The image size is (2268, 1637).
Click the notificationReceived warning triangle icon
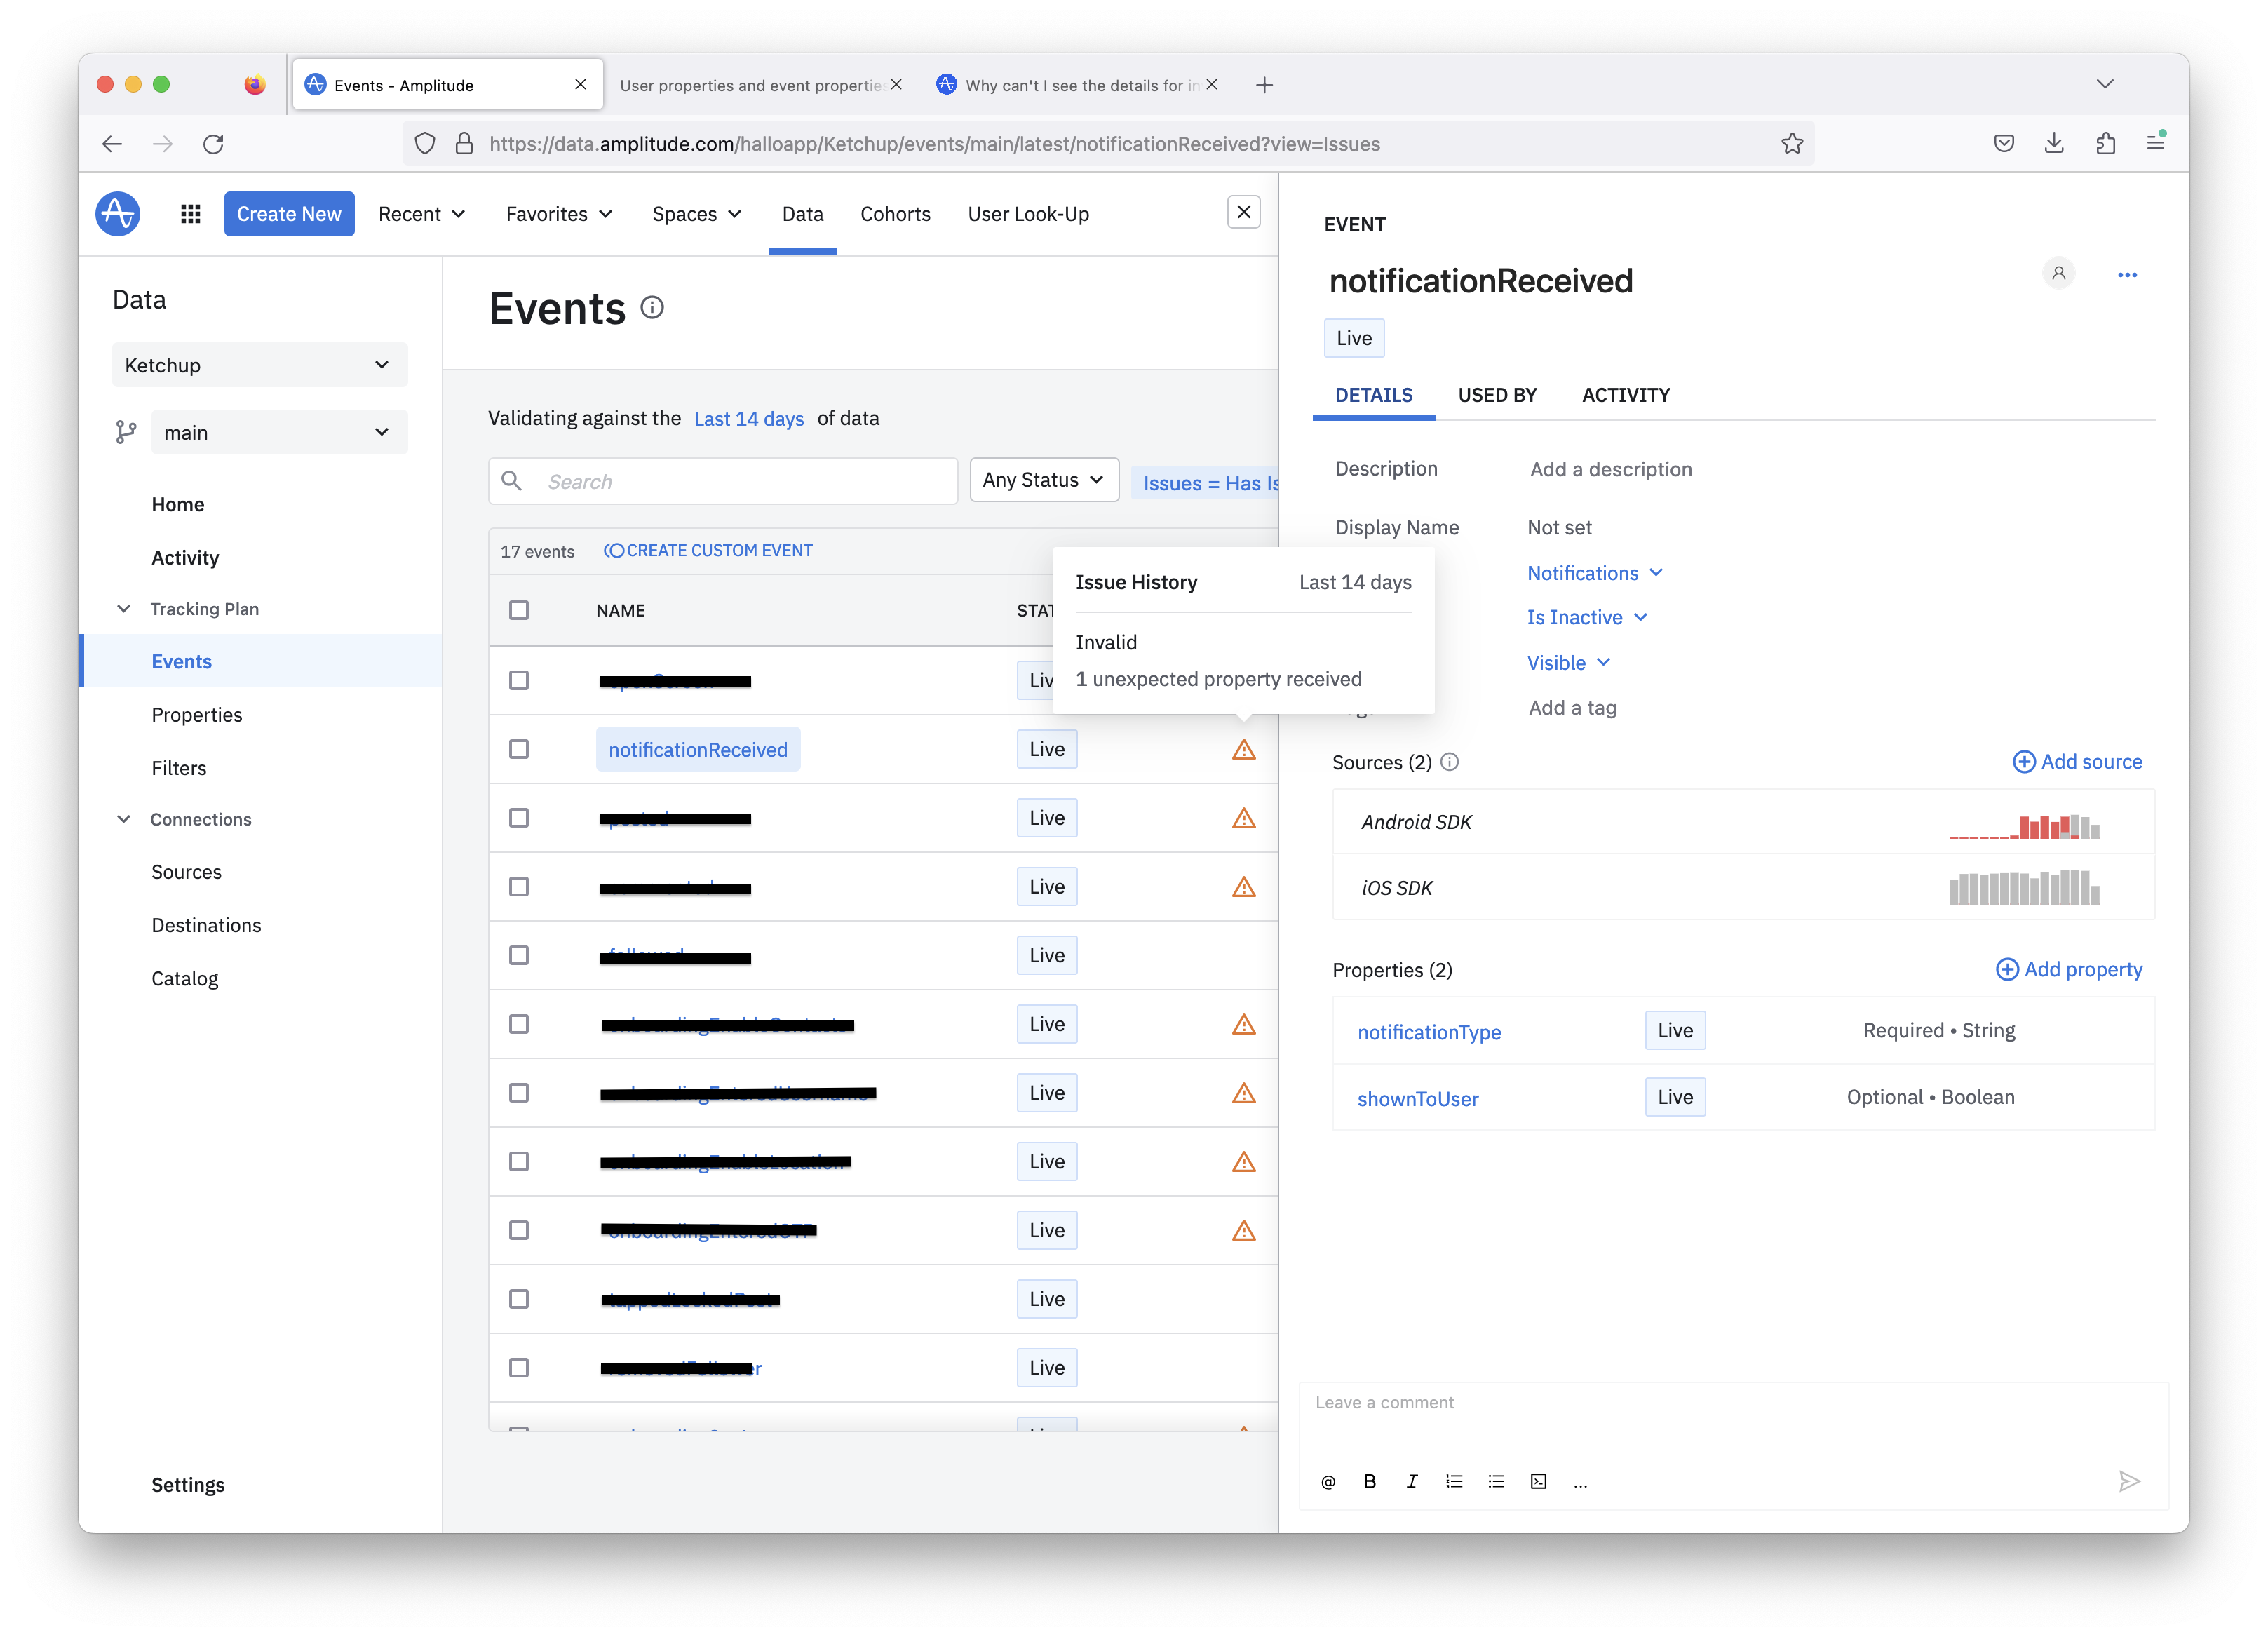coord(1243,750)
